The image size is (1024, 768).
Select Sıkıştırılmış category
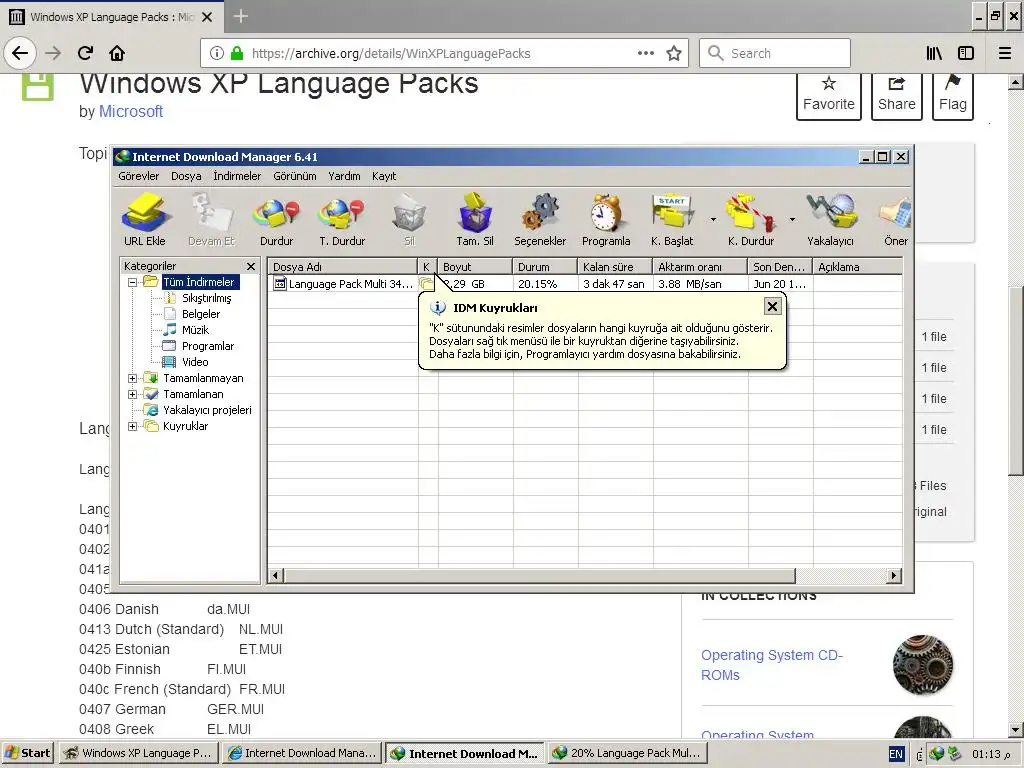click(x=206, y=298)
